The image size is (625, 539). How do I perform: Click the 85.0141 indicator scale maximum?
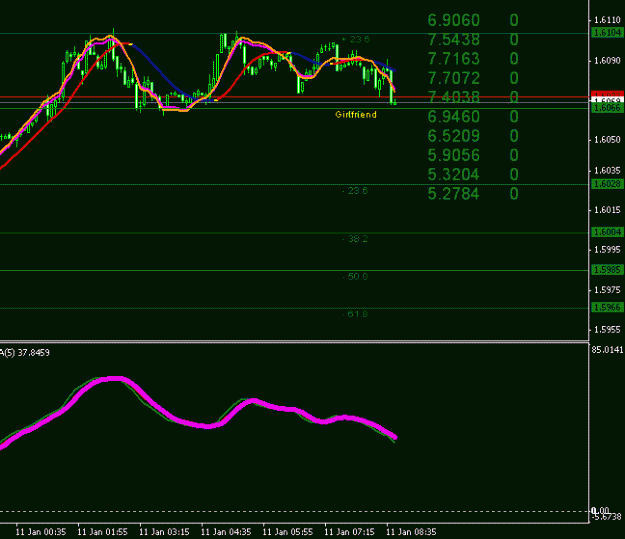pyautogui.click(x=607, y=350)
